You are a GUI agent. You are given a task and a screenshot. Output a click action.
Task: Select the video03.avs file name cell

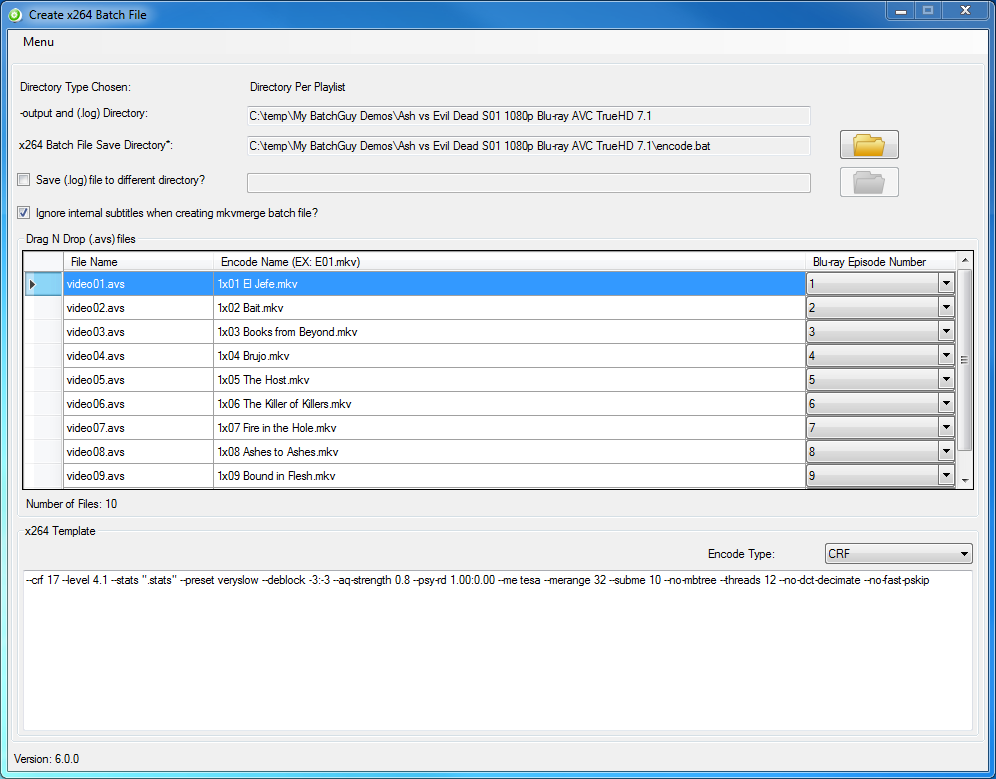pos(138,332)
